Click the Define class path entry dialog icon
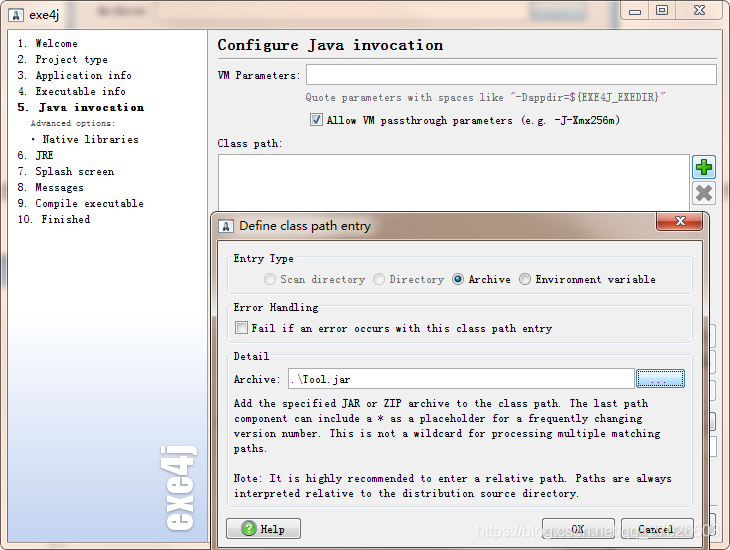The image size is (730, 550). click(x=226, y=226)
